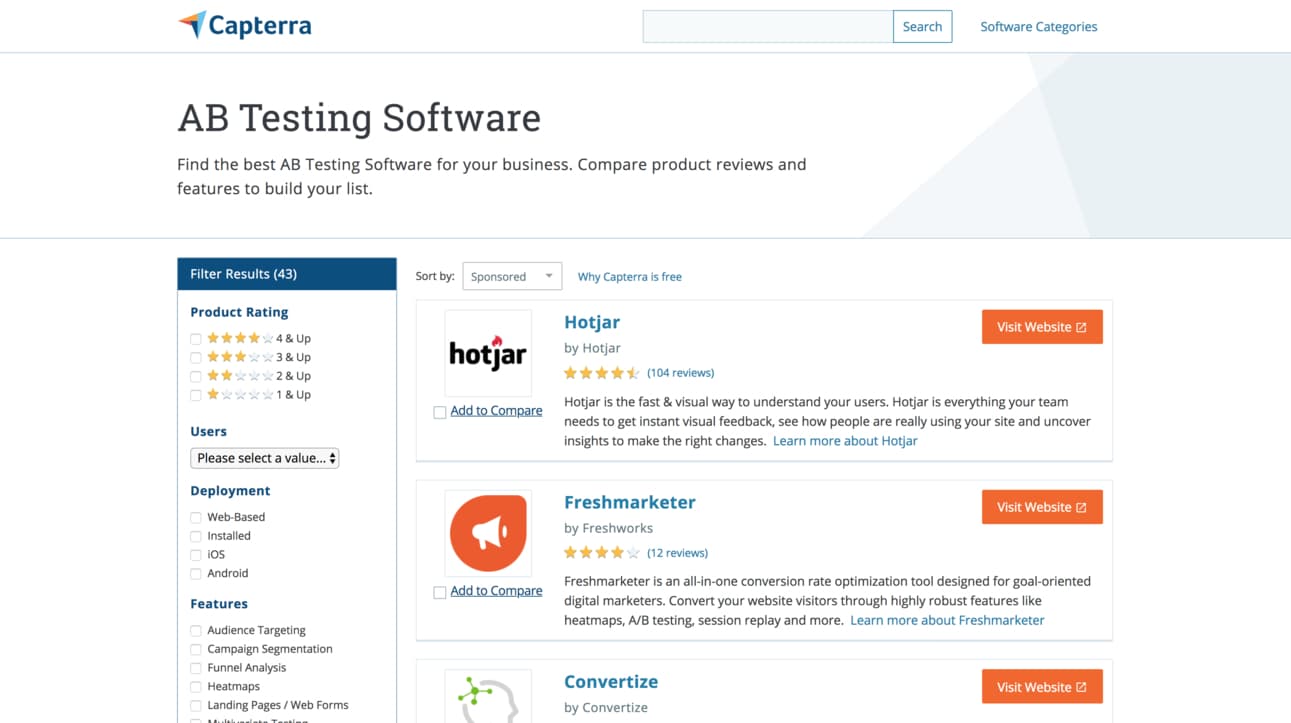Enable Web-Based deployment filter
This screenshot has width=1291, height=723.
point(196,518)
